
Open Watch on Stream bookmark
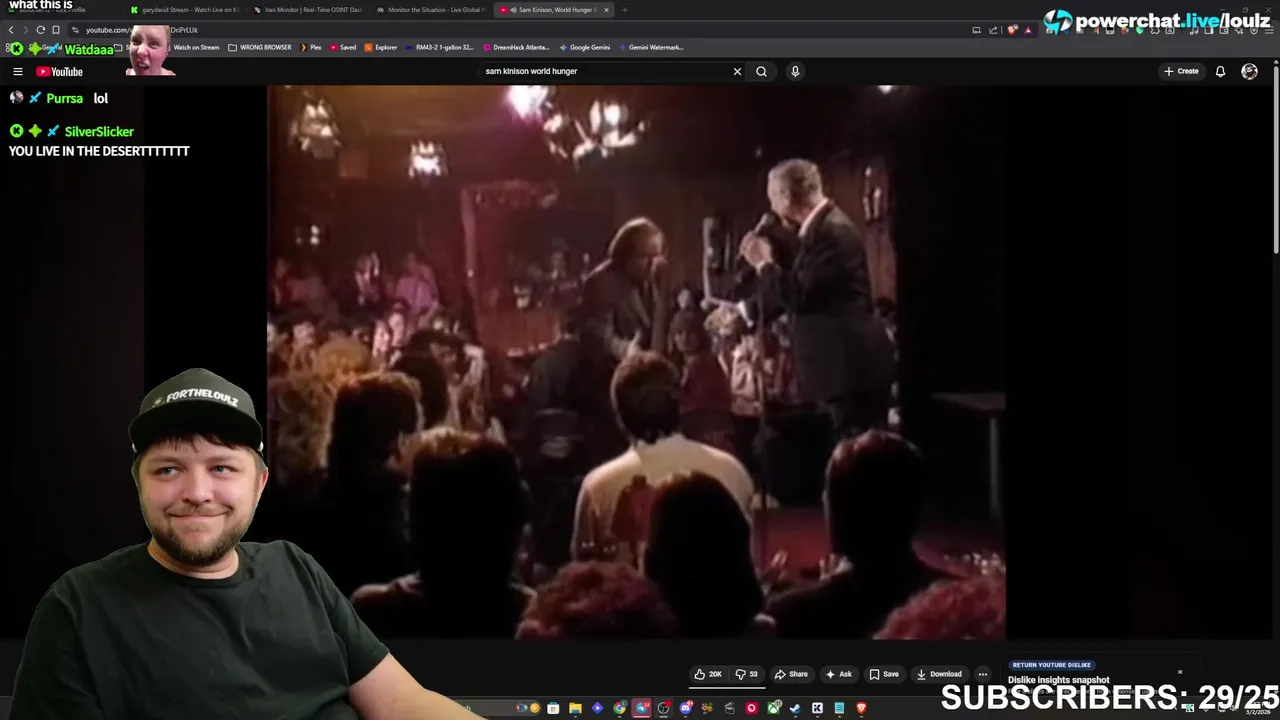pos(196,47)
